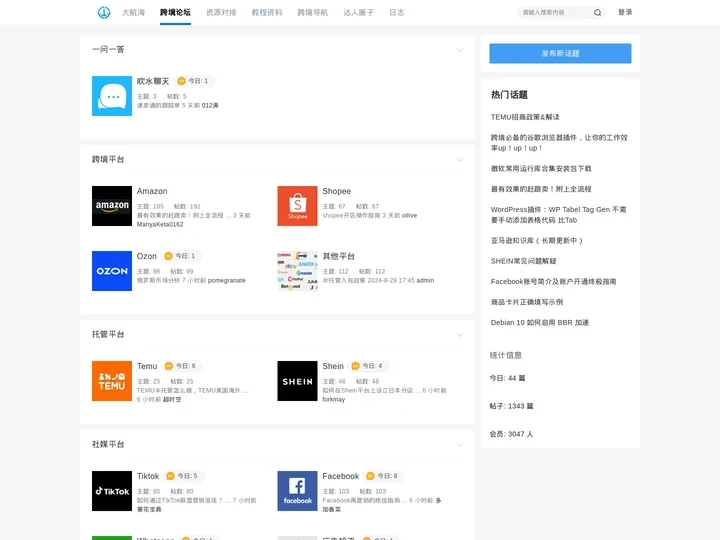Screen dimensions: 720x540
Task: Open the Ozon forum title link
Action: click(146, 256)
